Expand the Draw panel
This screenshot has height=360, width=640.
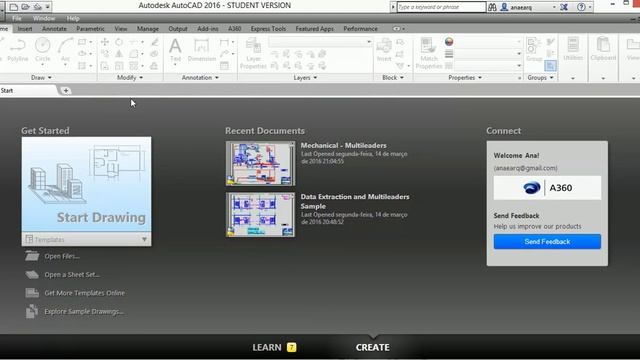(41, 78)
